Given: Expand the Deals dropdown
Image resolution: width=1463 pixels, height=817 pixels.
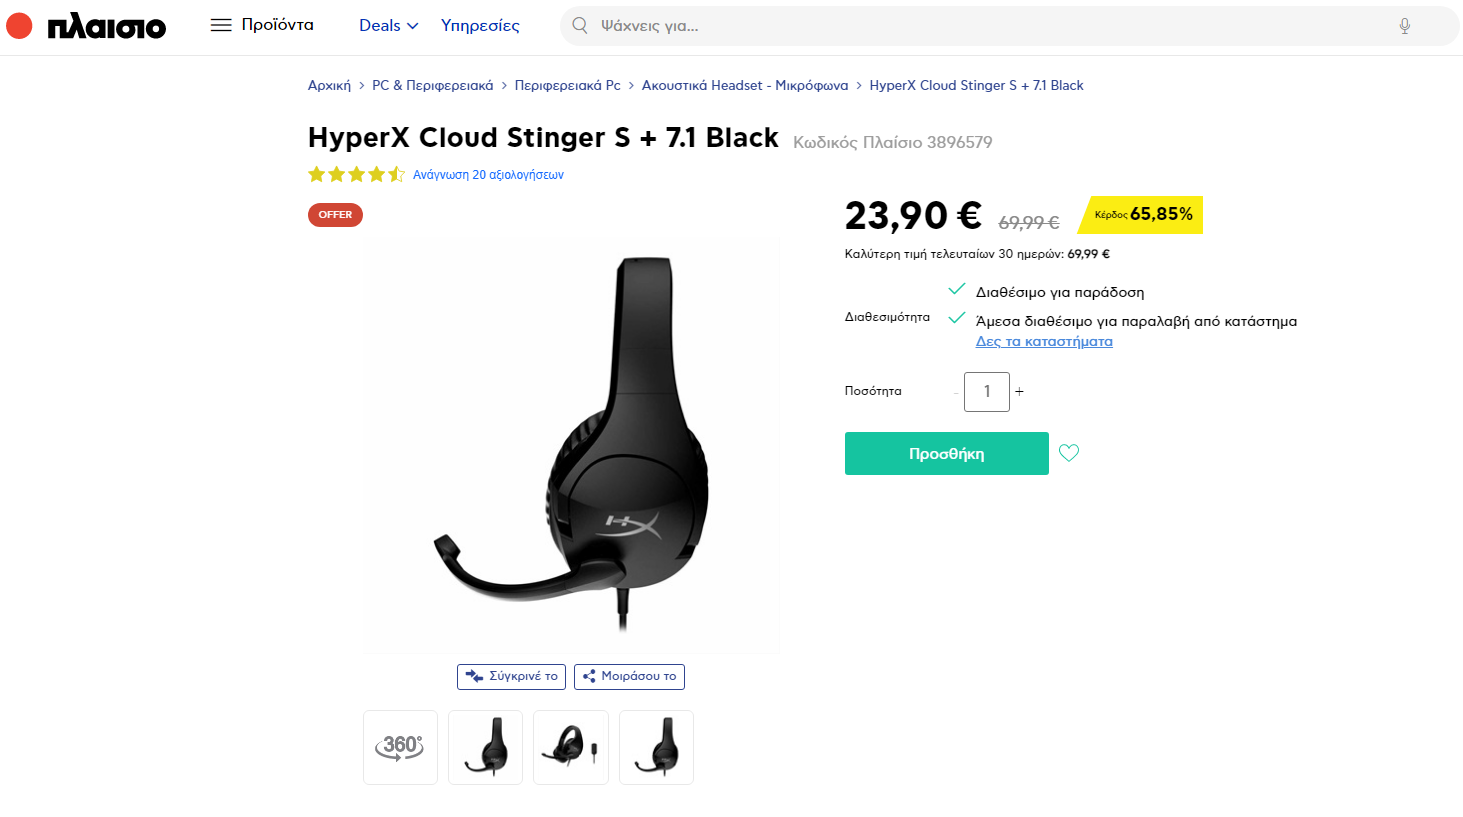Looking at the screenshot, I should point(389,26).
